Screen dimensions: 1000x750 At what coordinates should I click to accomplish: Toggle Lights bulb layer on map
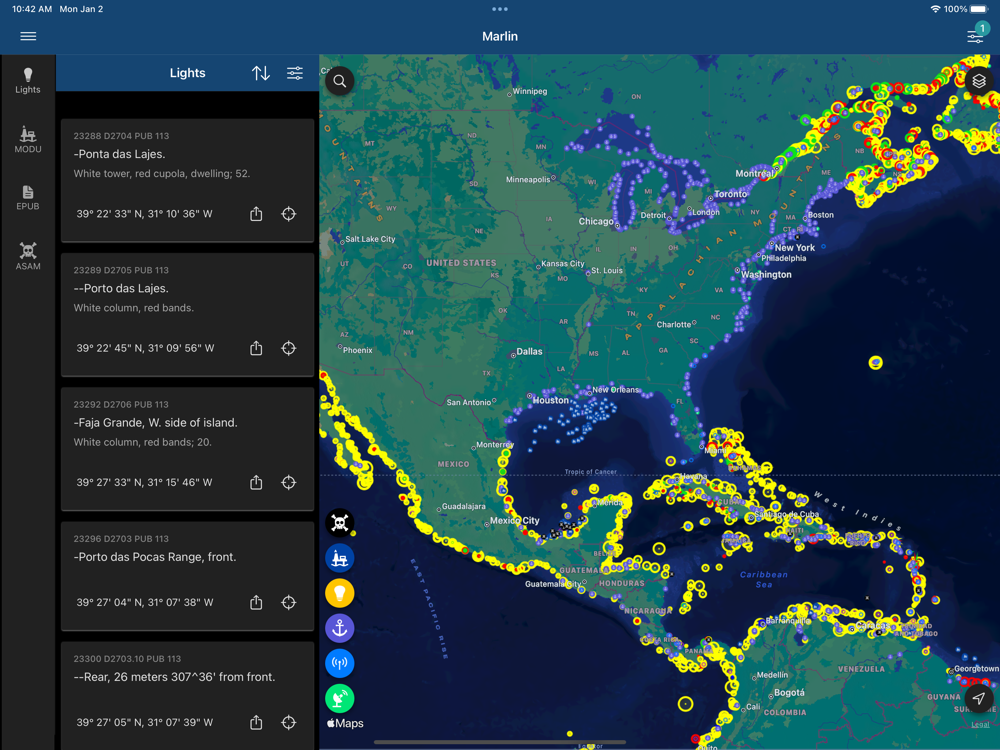click(340, 593)
